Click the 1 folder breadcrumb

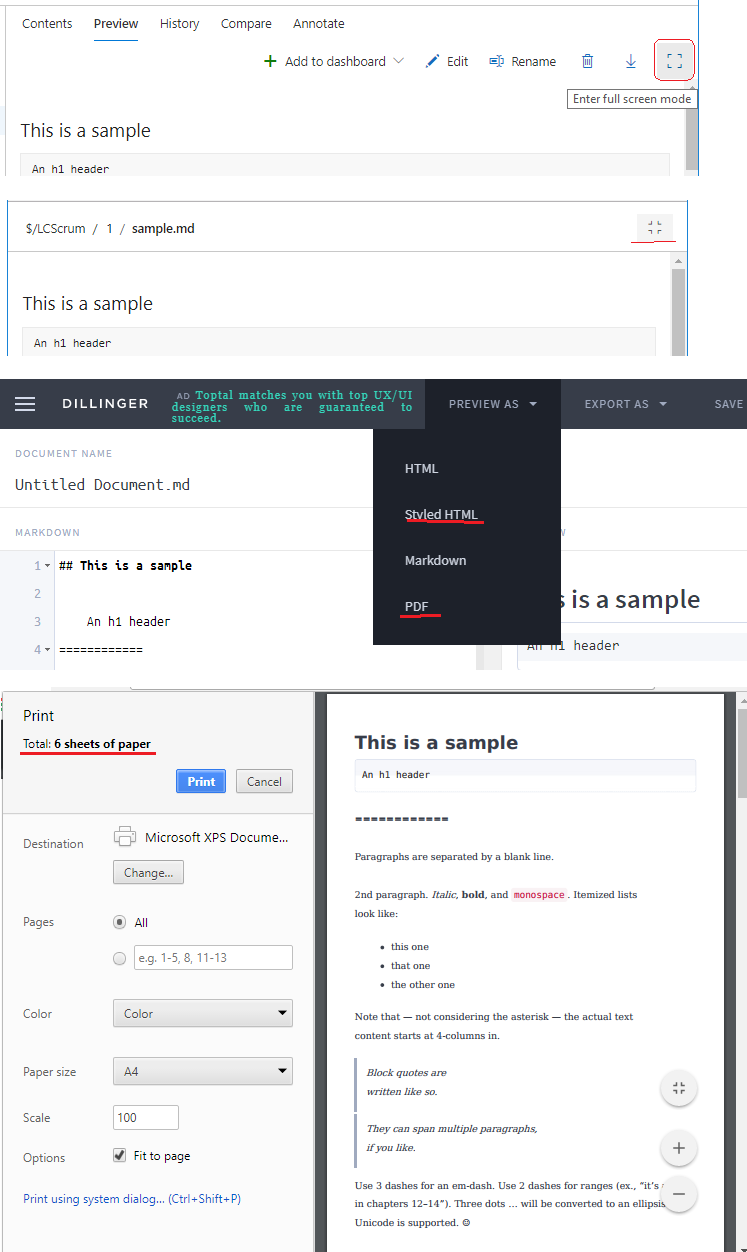click(x=110, y=228)
